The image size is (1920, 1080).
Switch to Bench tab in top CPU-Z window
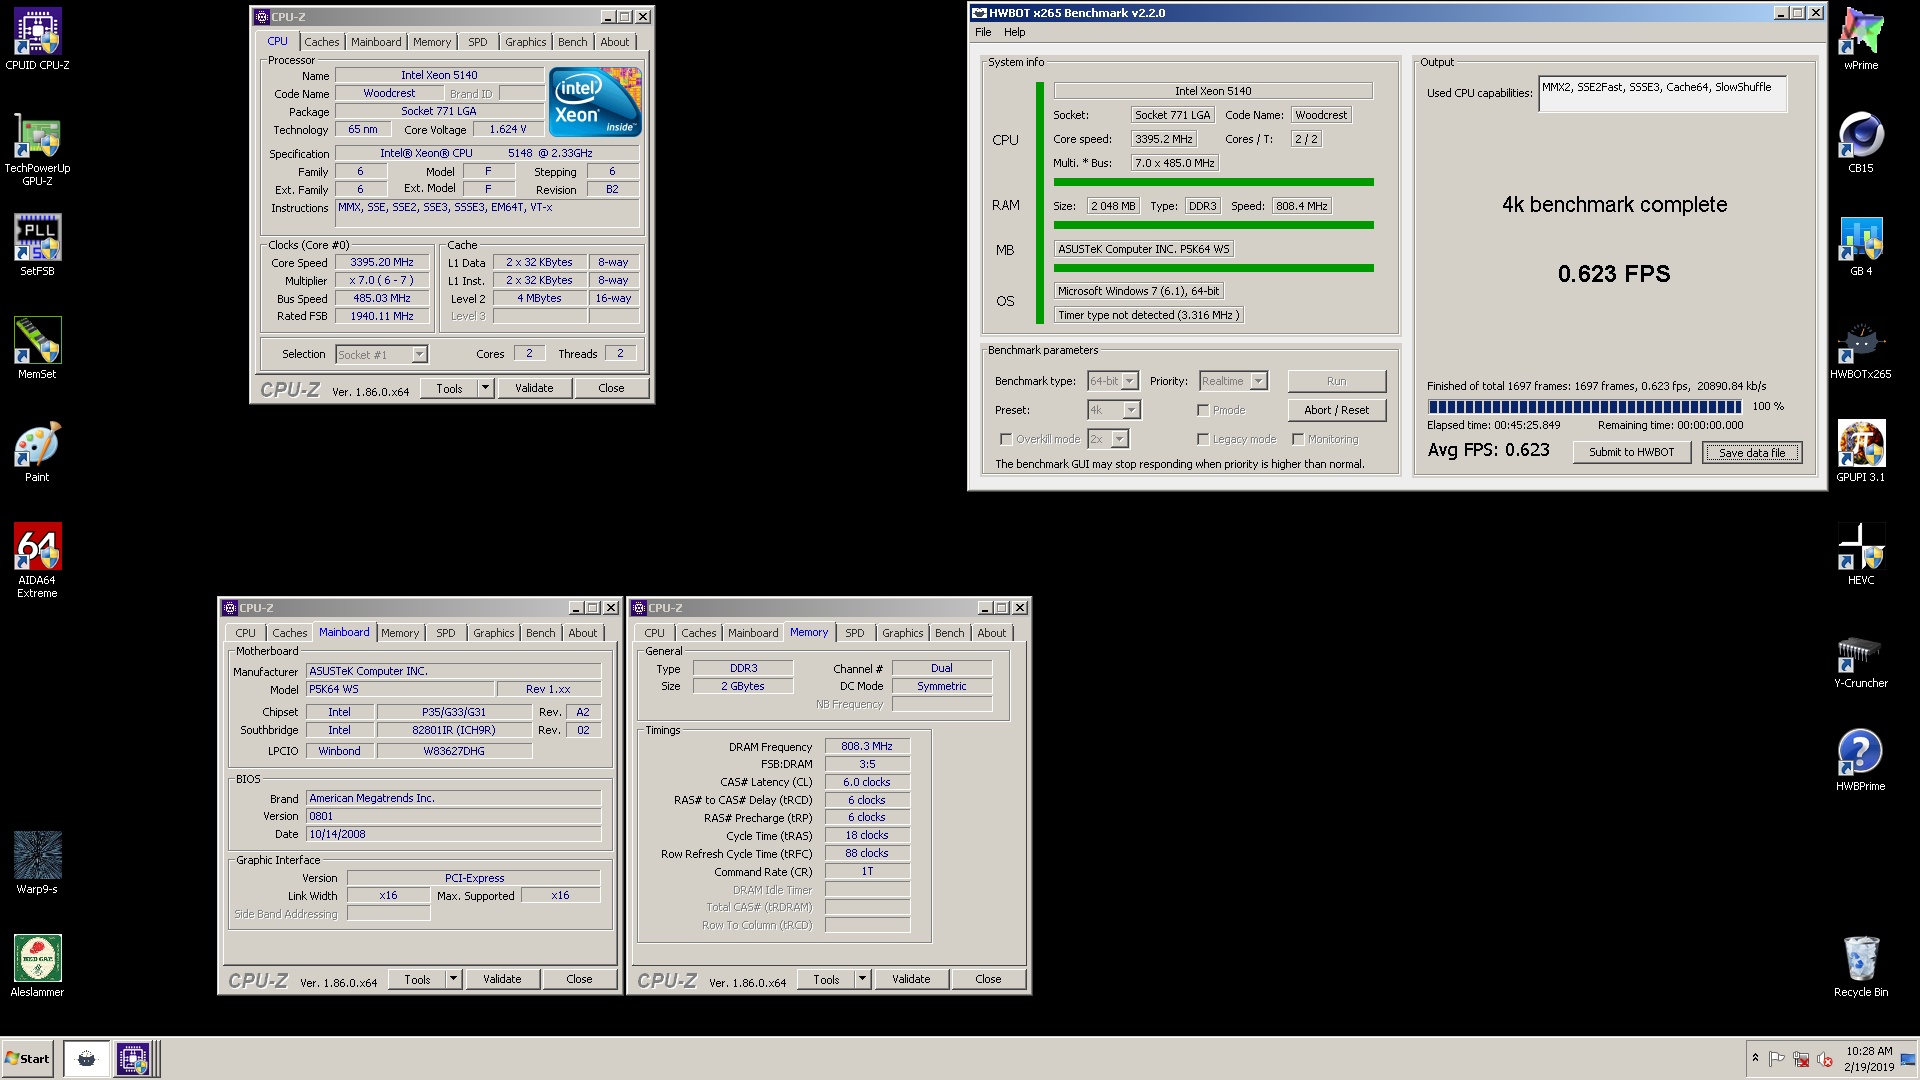(572, 42)
